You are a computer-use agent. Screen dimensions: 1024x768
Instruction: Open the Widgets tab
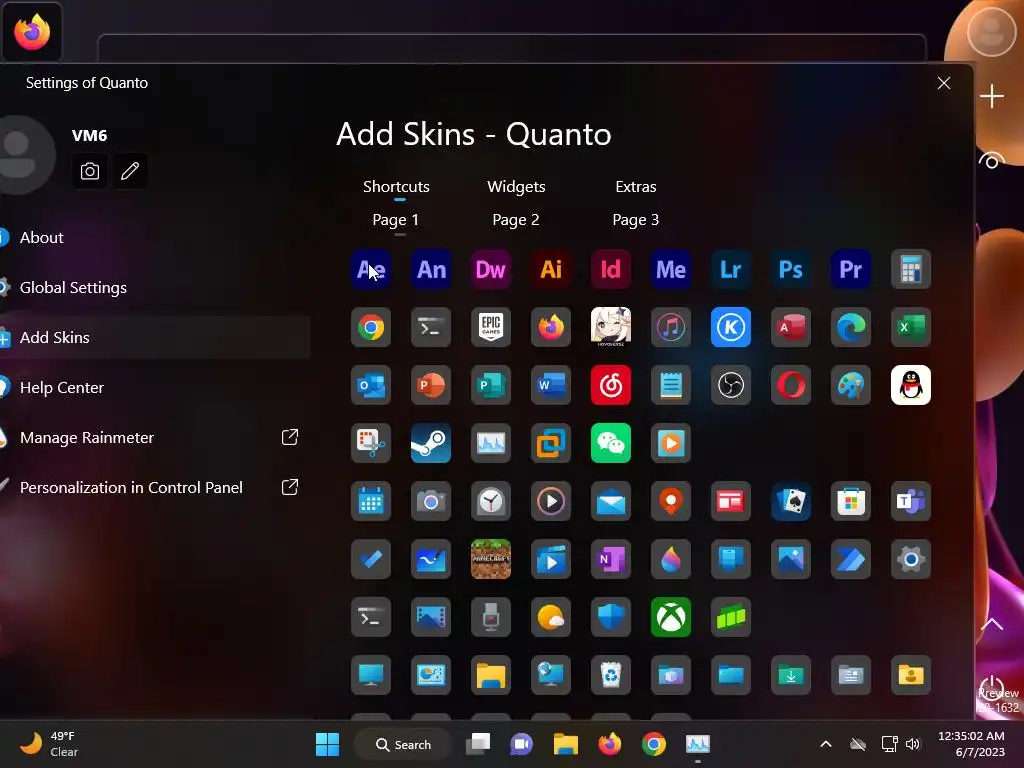click(x=516, y=187)
